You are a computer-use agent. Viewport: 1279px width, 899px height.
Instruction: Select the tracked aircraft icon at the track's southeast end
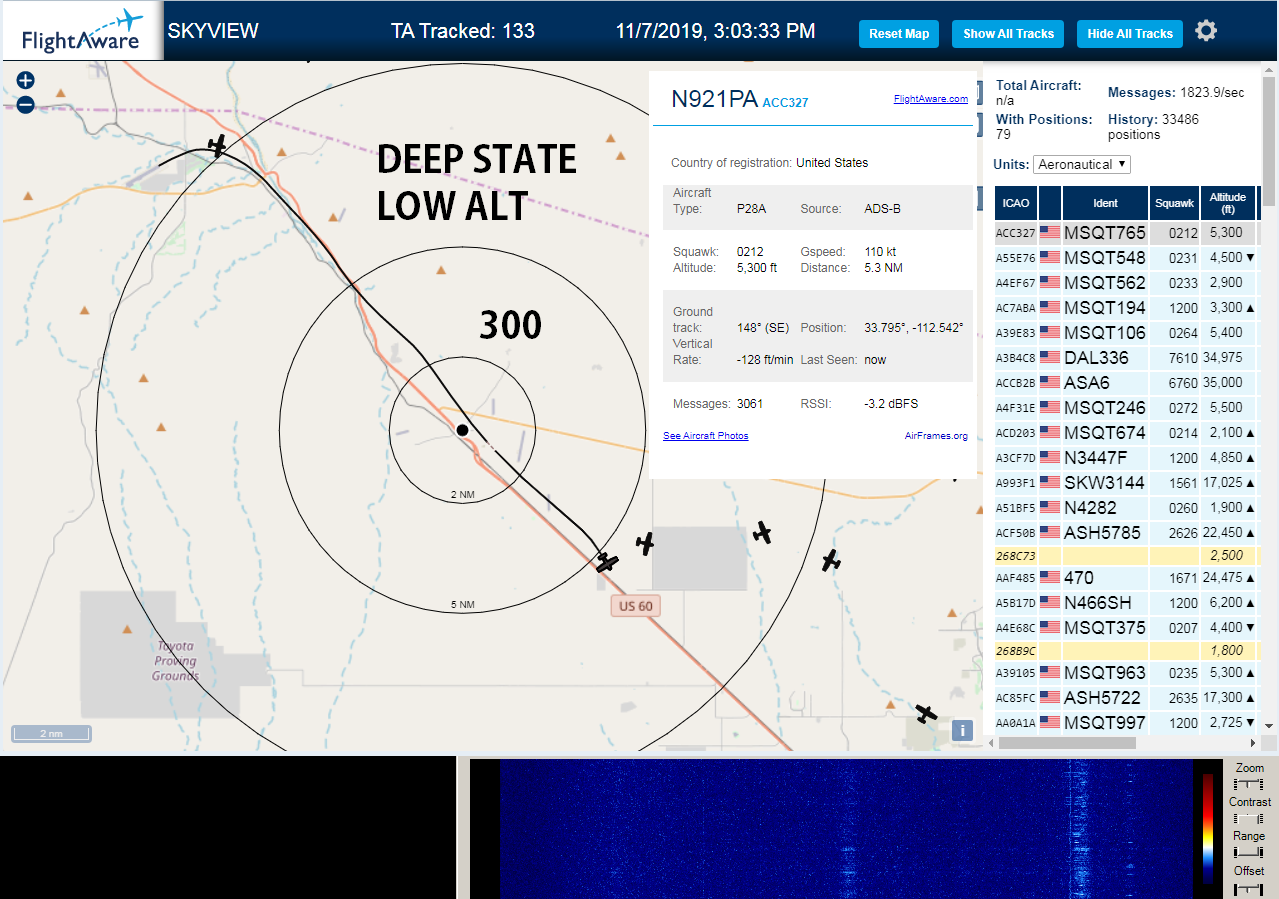click(607, 562)
